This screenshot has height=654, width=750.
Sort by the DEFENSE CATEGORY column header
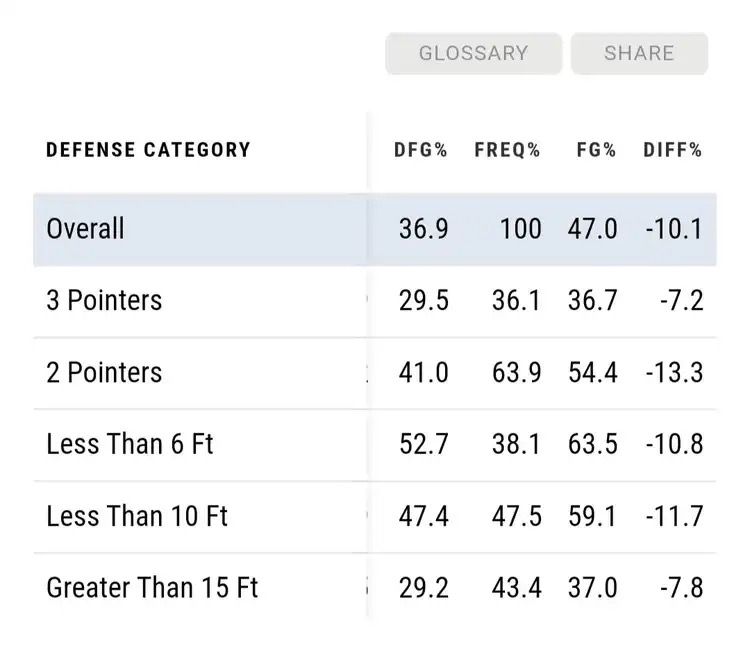click(x=148, y=151)
